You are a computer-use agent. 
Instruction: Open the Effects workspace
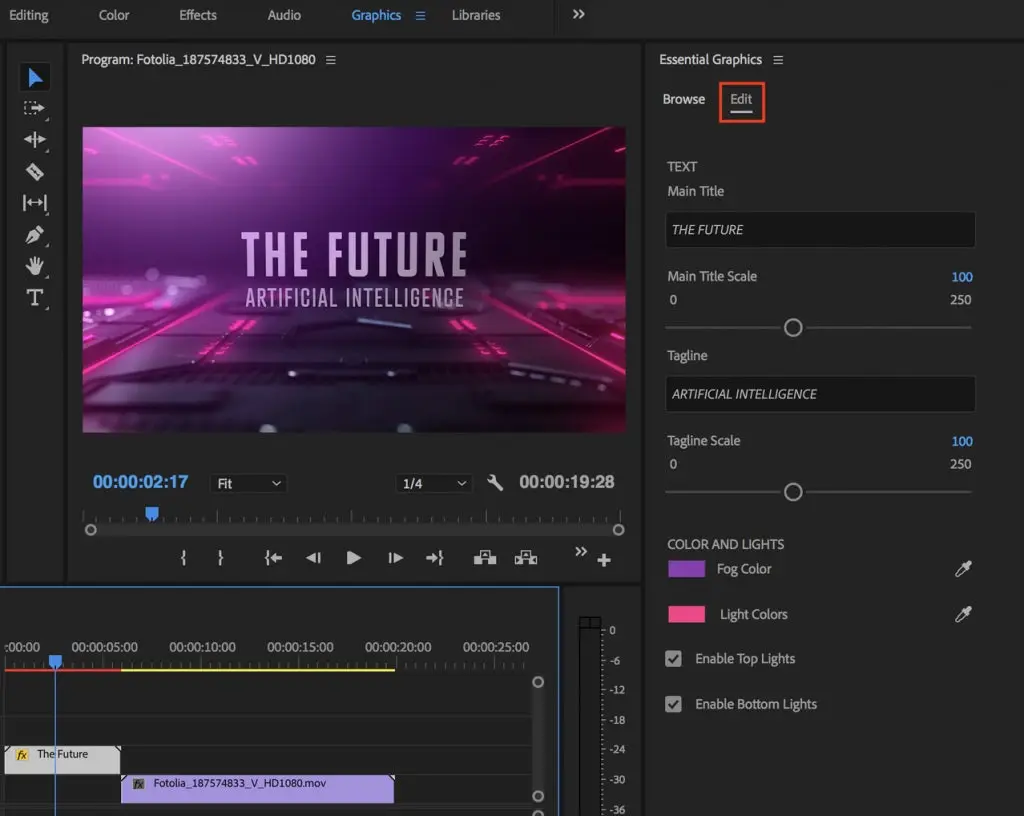click(197, 15)
